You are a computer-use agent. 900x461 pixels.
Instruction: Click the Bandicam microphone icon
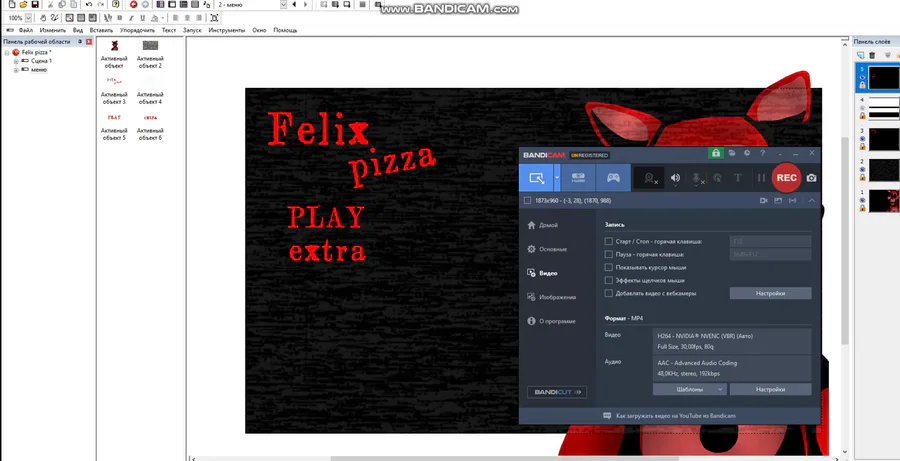pyautogui.click(x=697, y=179)
